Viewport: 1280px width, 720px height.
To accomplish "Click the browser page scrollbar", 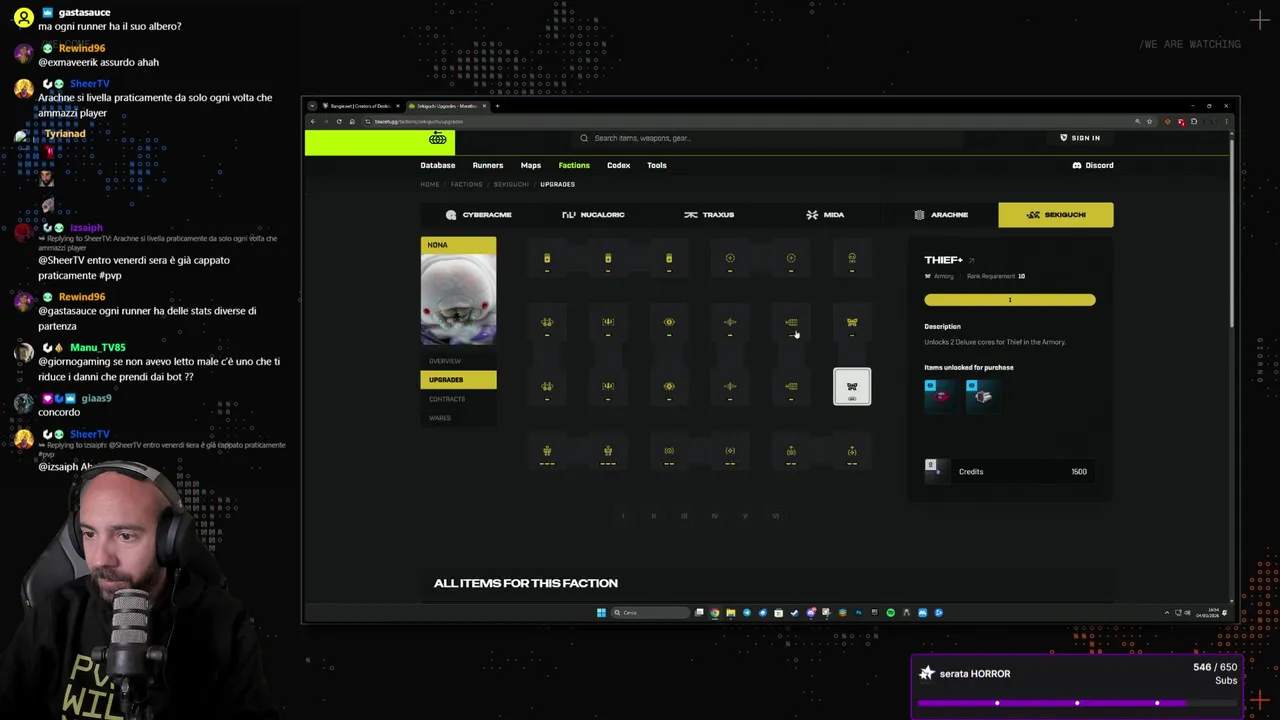I will [1232, 235].
